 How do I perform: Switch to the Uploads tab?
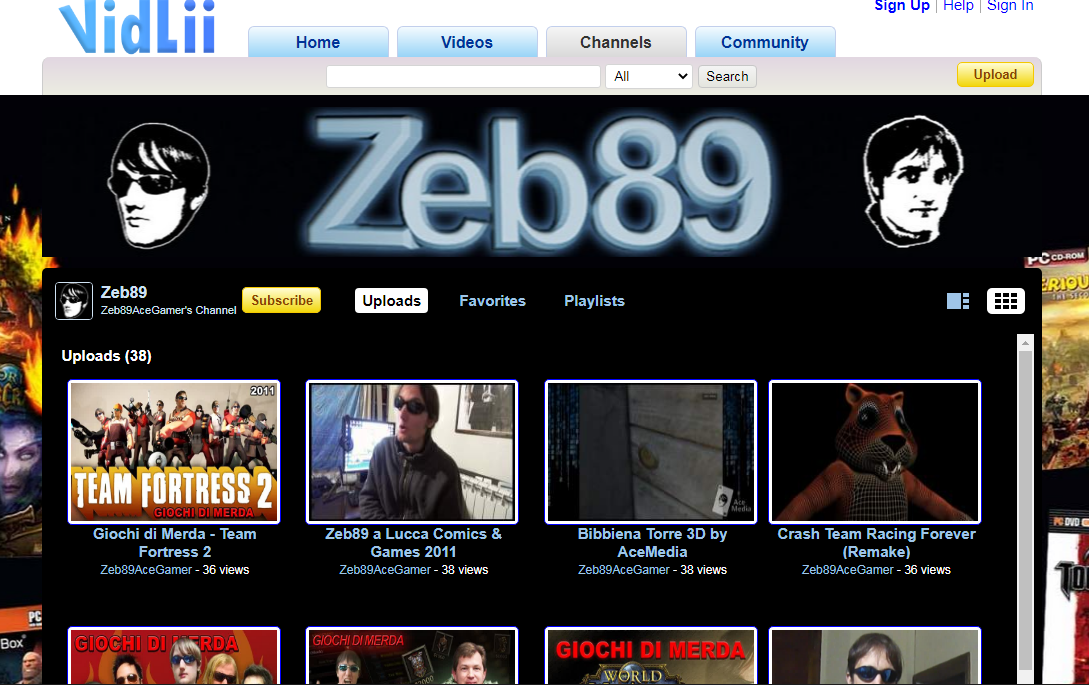(391, 301)
